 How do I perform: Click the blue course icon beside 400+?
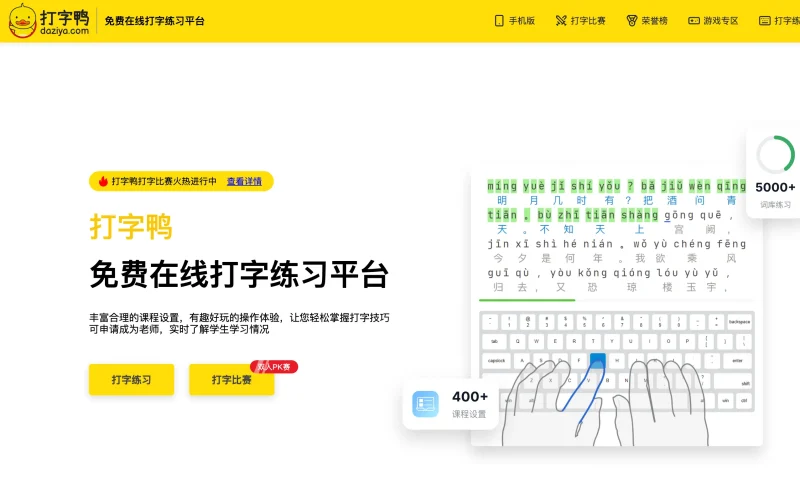click(x=426, y=404)
